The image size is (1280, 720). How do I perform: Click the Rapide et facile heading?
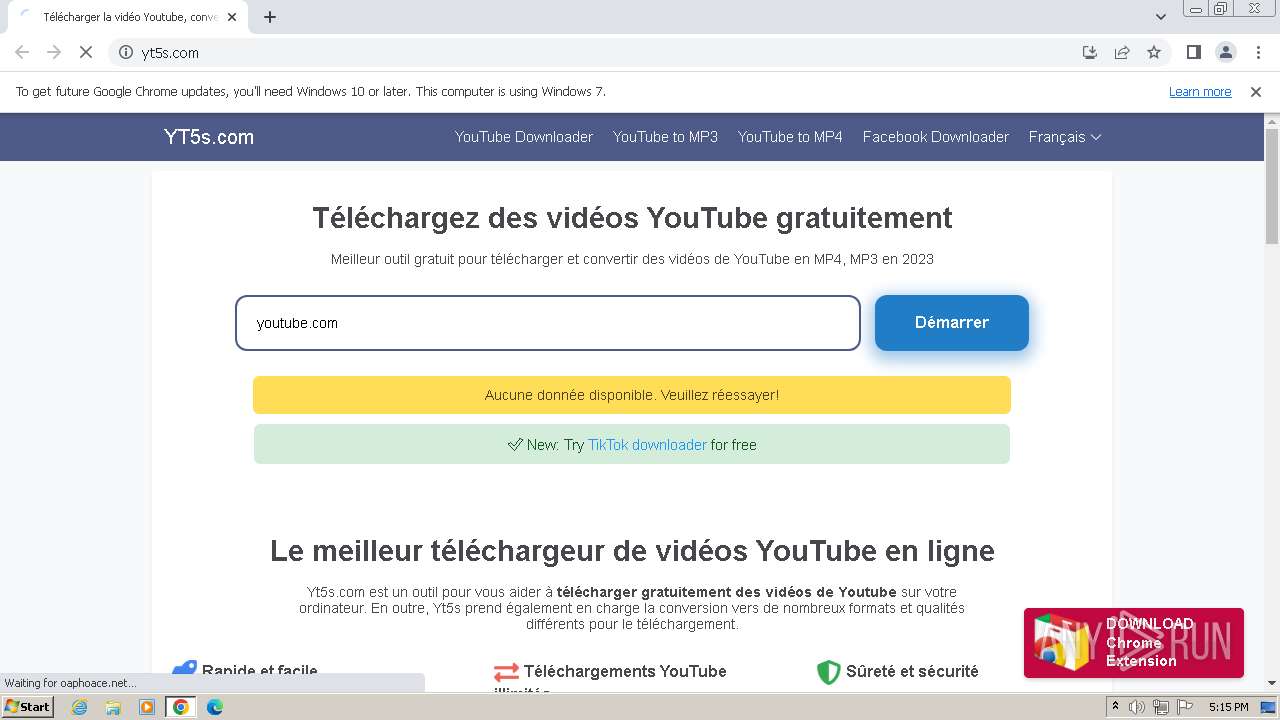click(260, 671)
